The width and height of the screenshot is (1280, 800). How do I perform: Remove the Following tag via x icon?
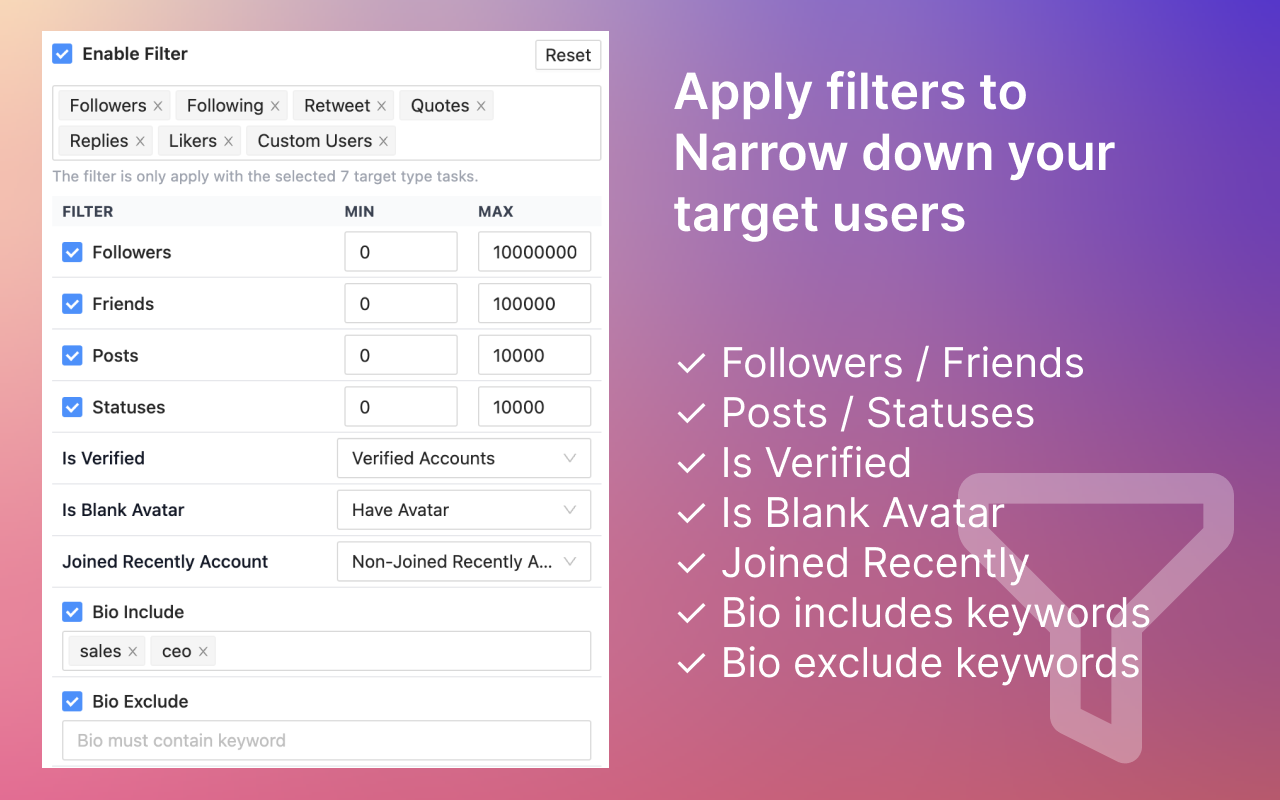point(275,106)
